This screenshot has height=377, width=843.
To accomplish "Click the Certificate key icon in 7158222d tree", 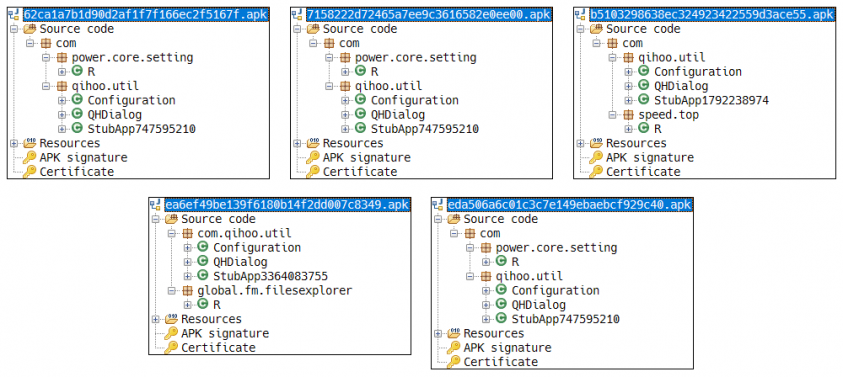I will coord(313,172).
